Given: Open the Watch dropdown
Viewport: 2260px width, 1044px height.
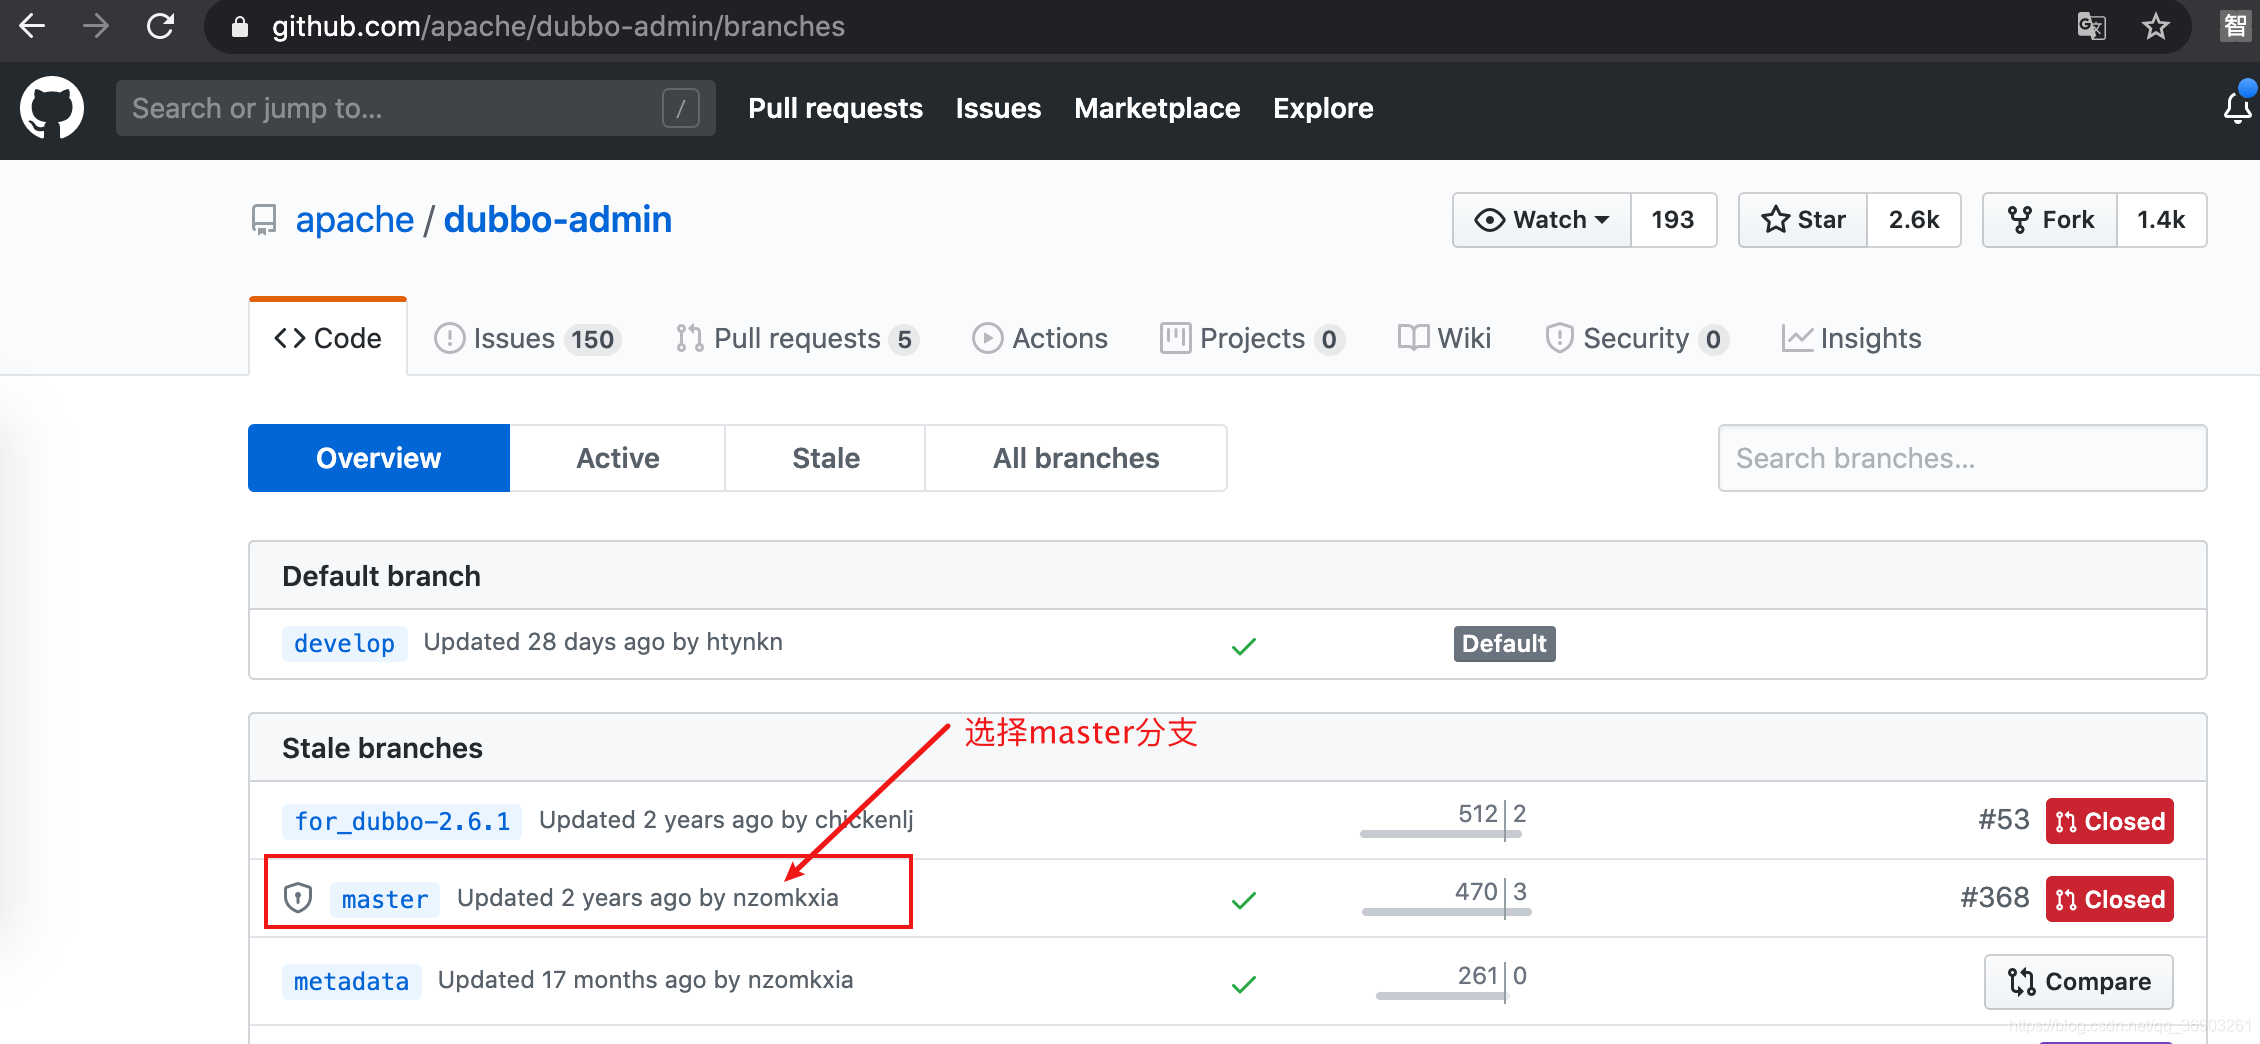Looking at the screenshot, I should coord(1542,220).
